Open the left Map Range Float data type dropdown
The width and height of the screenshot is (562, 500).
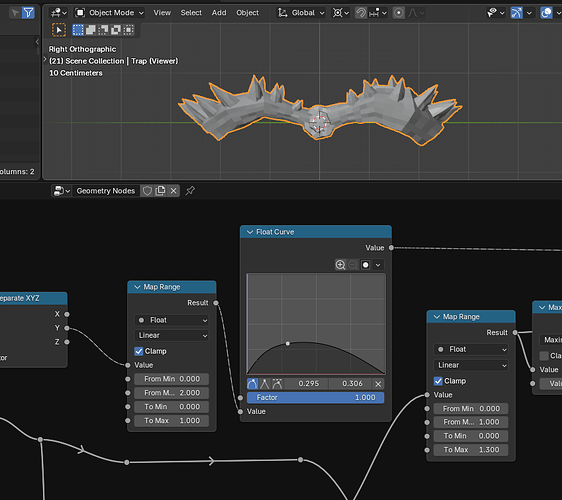coord(172,320)
